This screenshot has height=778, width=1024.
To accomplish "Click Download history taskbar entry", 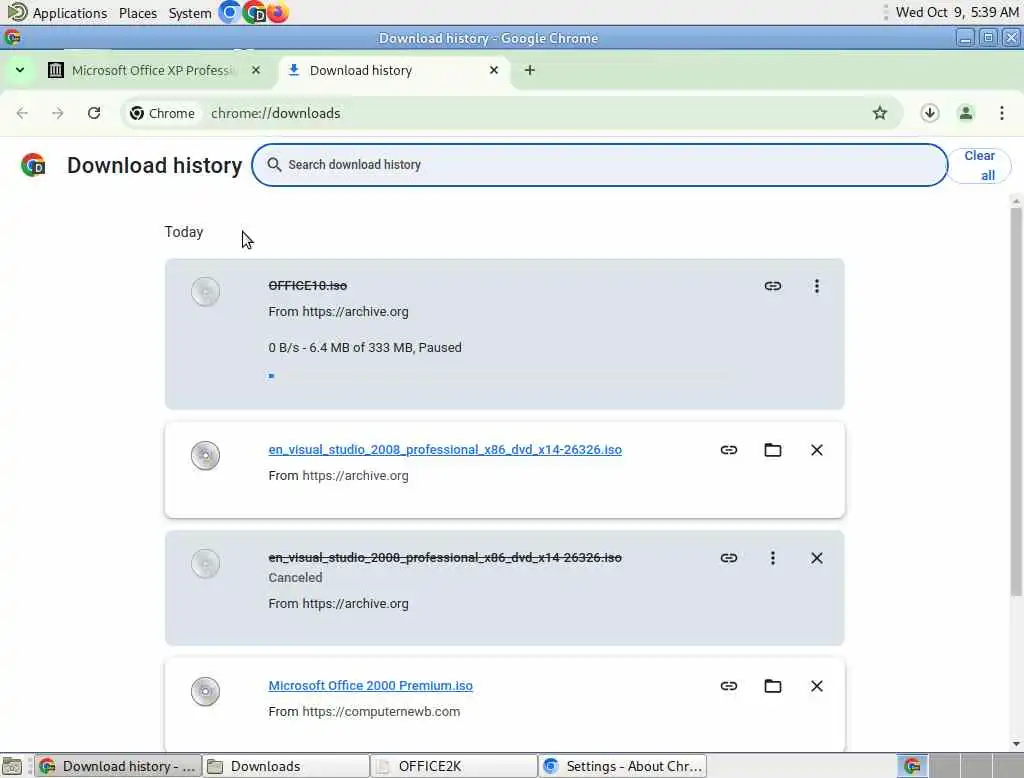I will point(118,766).
